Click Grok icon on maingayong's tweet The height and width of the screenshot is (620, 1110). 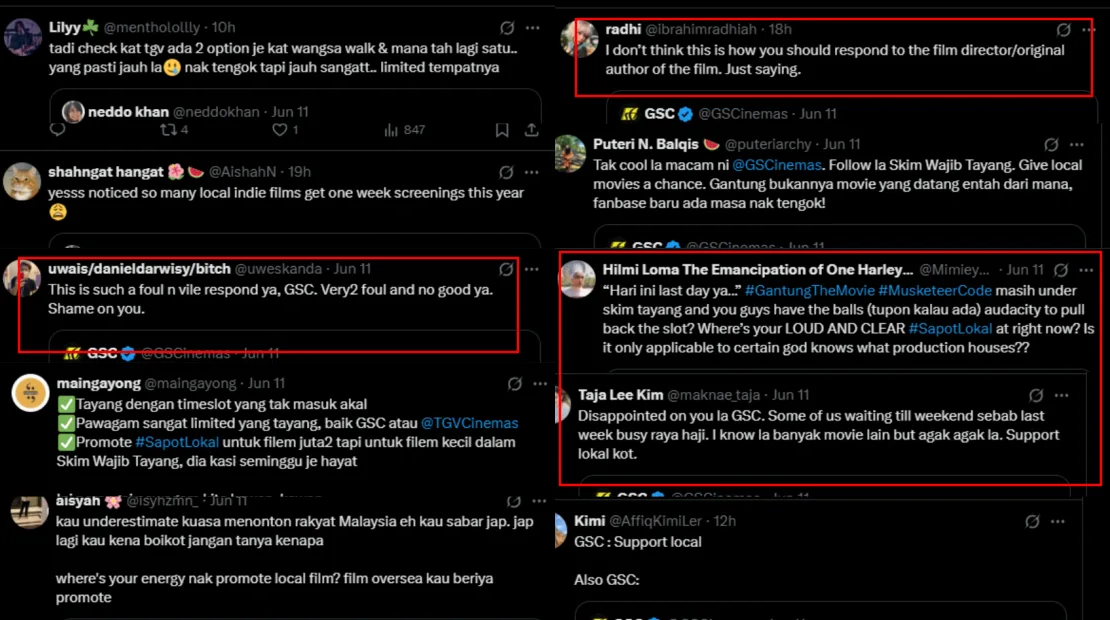[514, 383]
